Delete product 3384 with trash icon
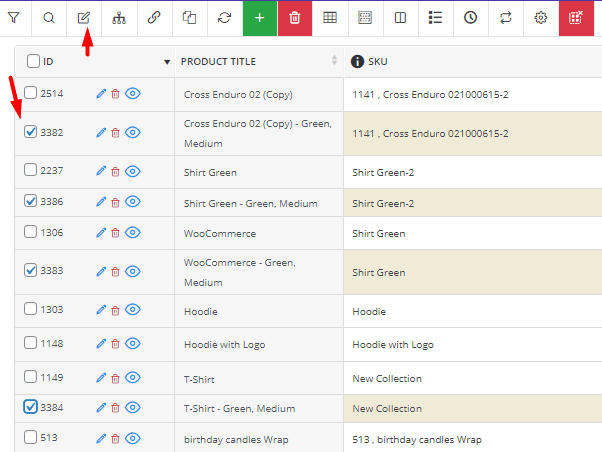Image resolution: width=602 pixels, height=452 pixels. tap(115, 407)
